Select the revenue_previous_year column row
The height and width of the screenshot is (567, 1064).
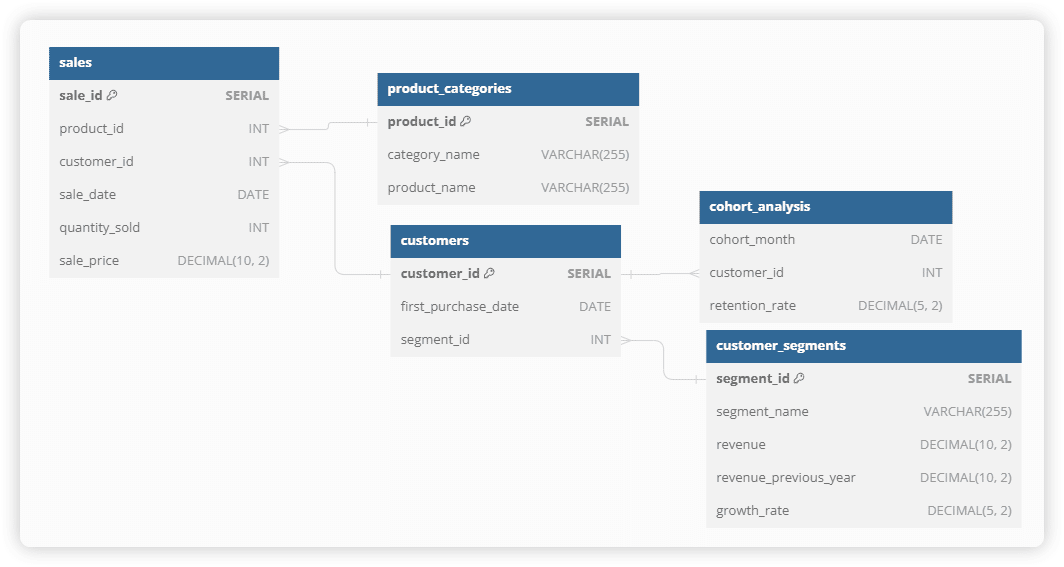click(x=864, y=477)
